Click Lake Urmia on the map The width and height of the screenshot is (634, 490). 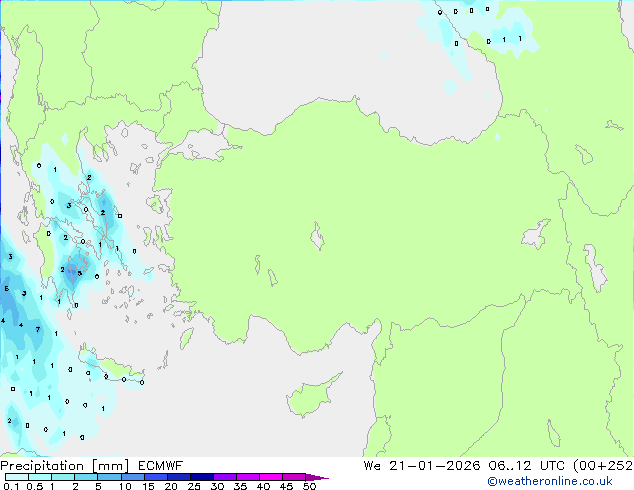coord(596,268)
